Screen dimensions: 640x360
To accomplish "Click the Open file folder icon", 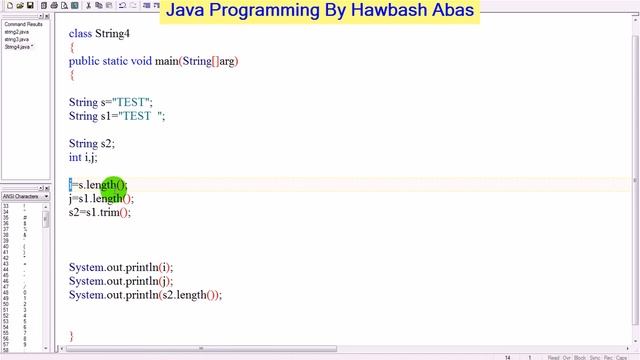I will pyautogui.click(x=20, y=5).
